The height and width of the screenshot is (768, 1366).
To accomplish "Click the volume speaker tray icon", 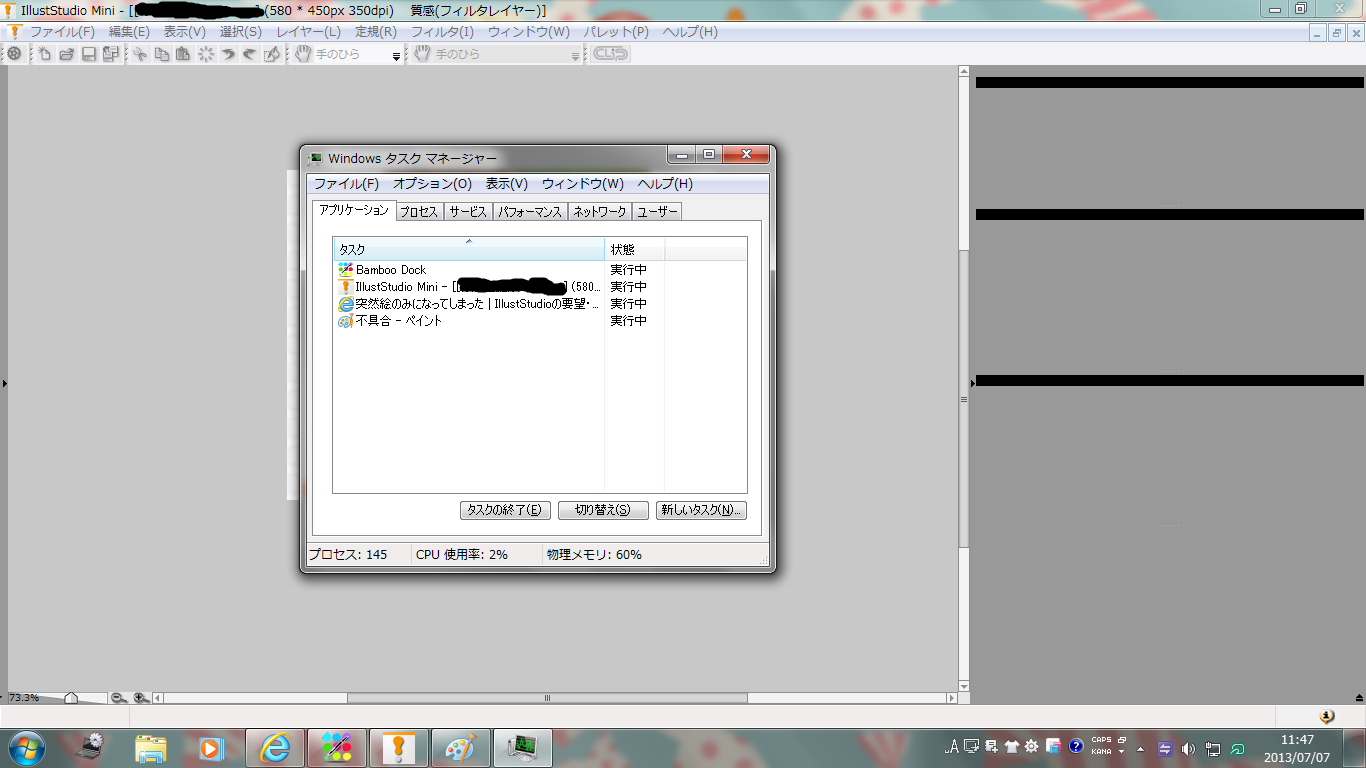I will pyautogui.click(x=1189, y=748).
